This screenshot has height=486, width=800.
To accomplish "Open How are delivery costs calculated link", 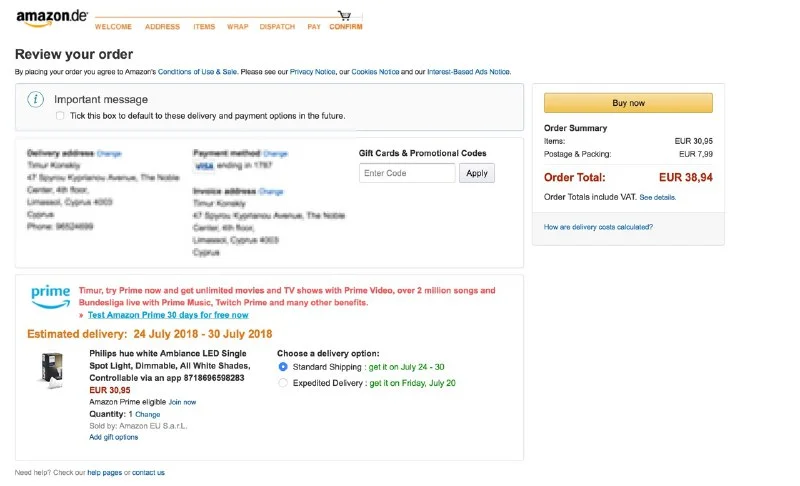I will 599,227.
